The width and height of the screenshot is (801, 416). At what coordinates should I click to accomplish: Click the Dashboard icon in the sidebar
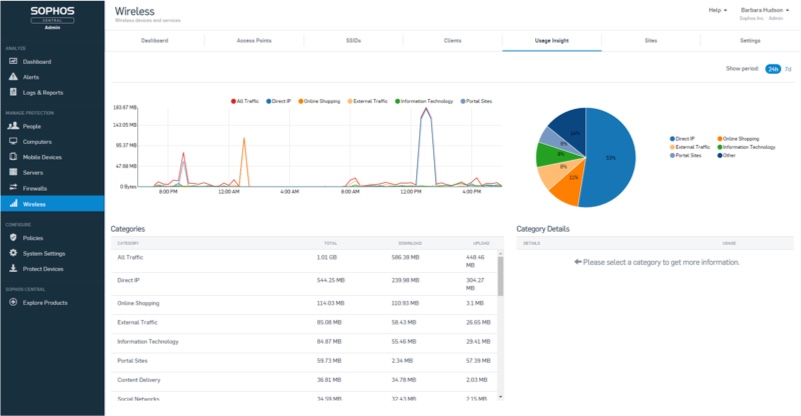point(13,61)
